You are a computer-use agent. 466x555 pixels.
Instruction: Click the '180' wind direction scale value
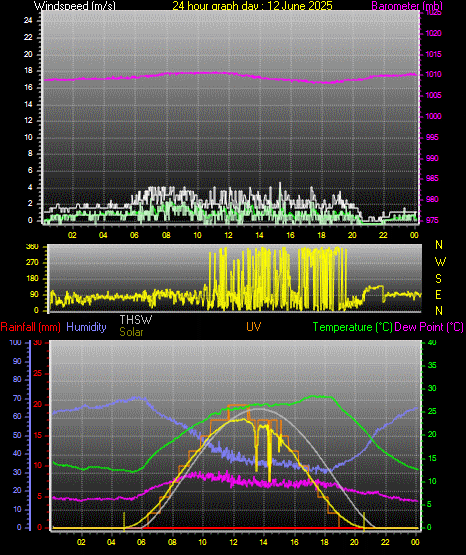(32, 279)
